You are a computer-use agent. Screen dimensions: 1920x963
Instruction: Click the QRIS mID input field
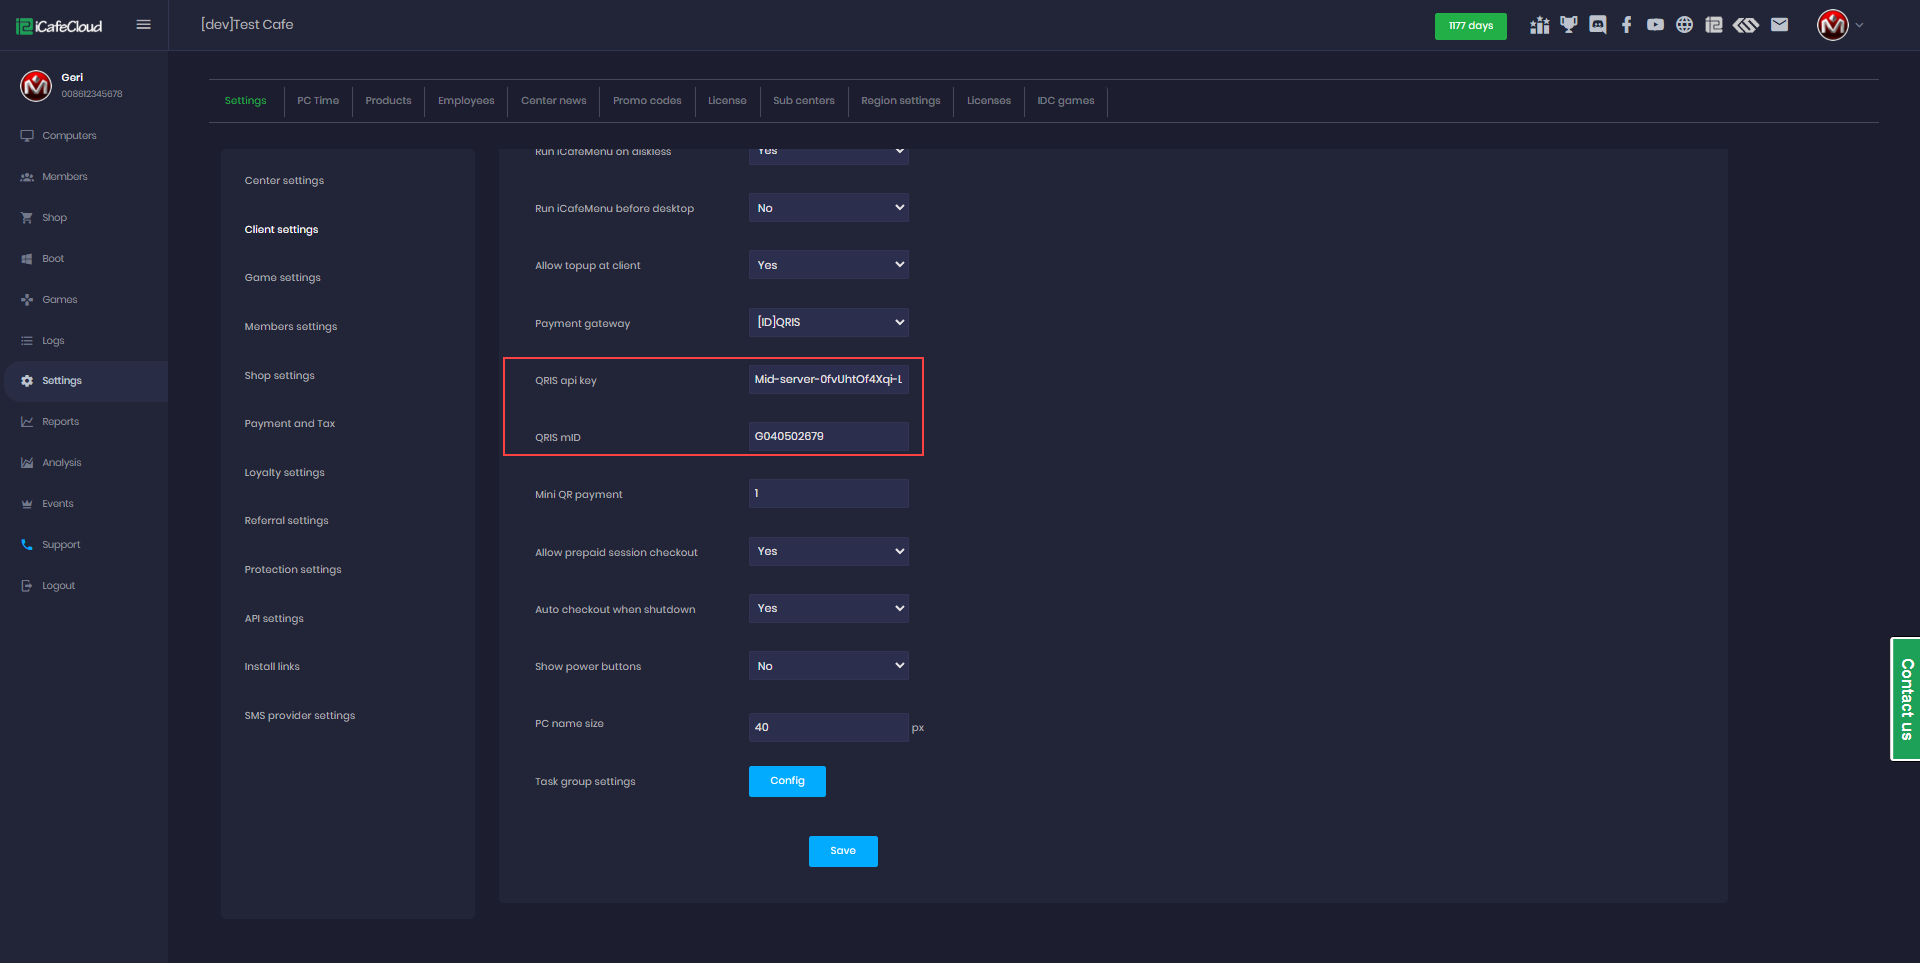828,436
